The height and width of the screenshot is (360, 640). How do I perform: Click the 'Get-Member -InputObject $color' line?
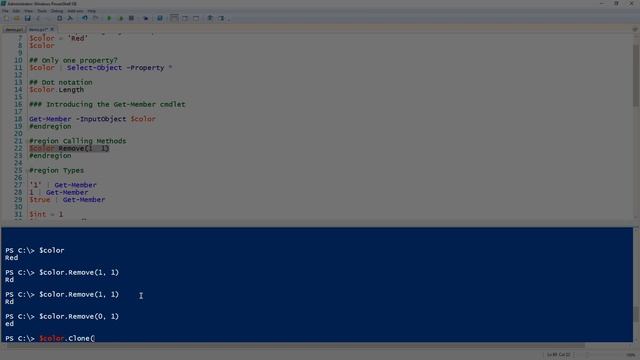[x=92, y=119]
